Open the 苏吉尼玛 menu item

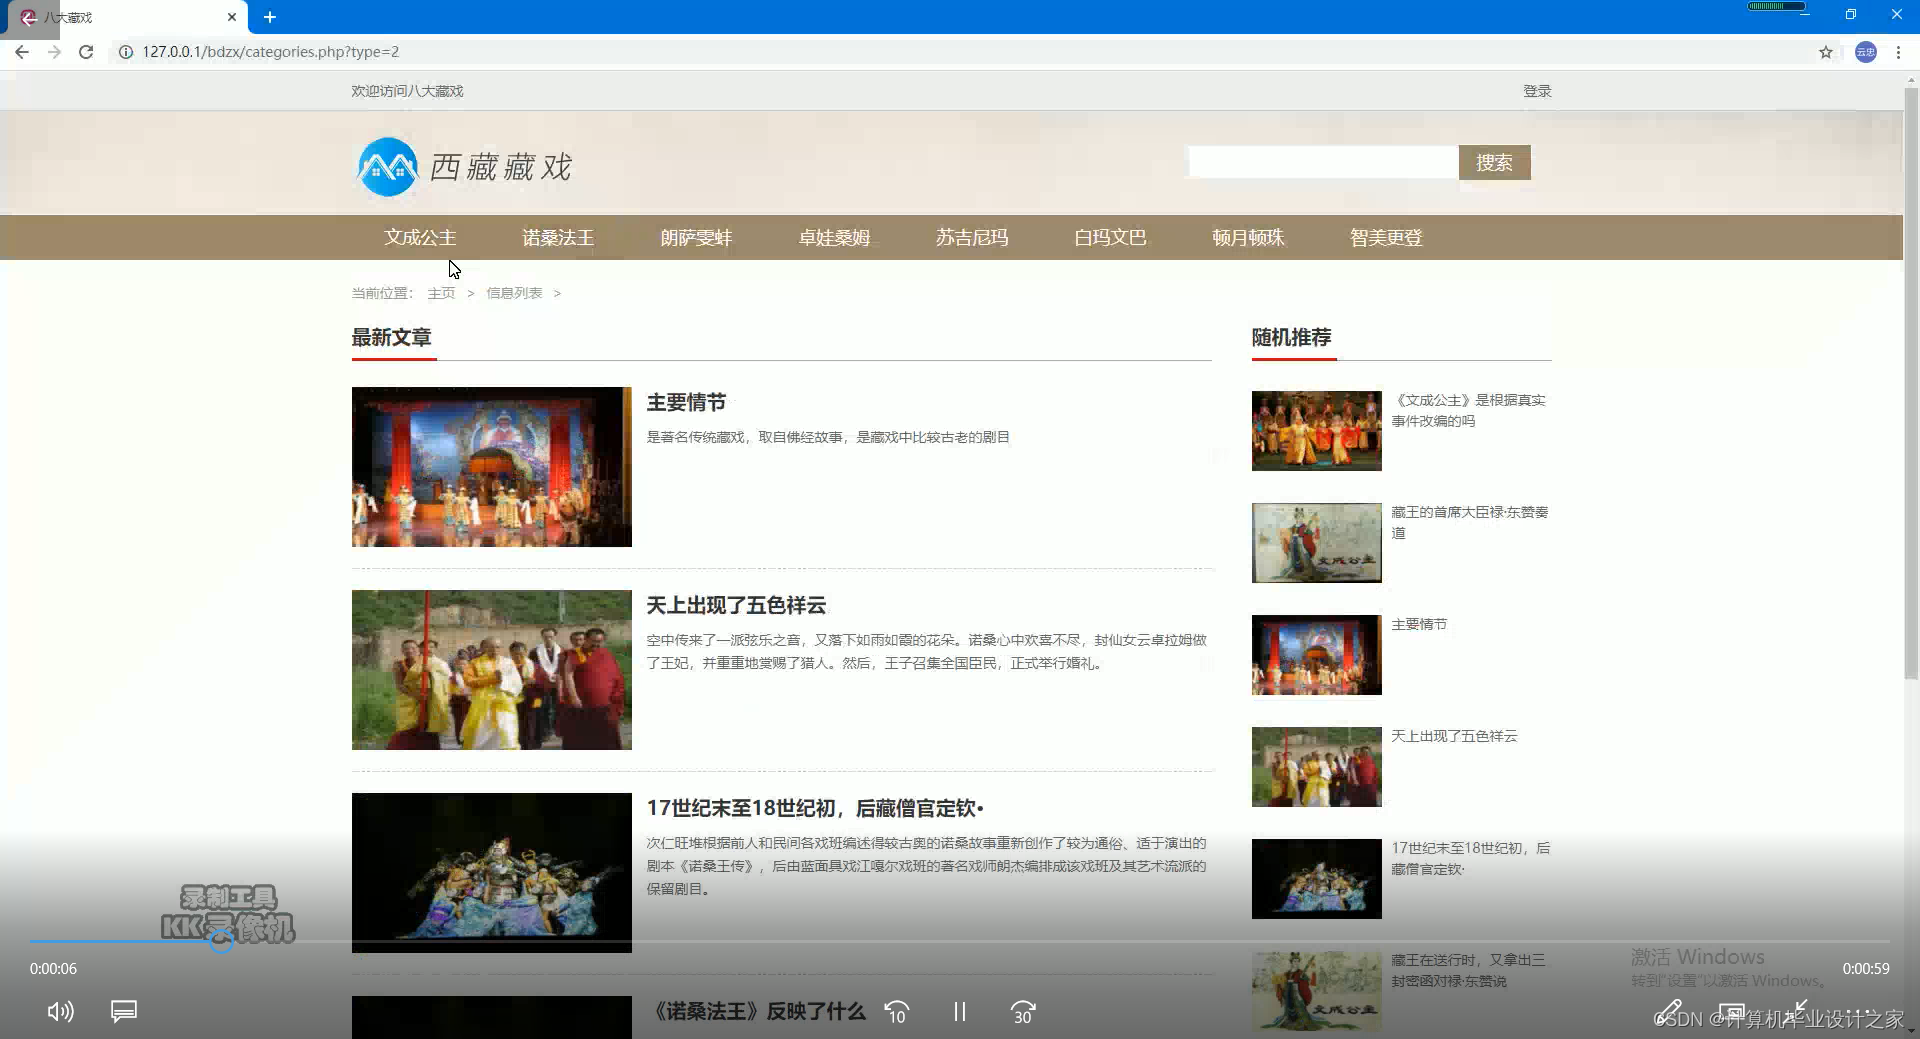click(972, 237)
